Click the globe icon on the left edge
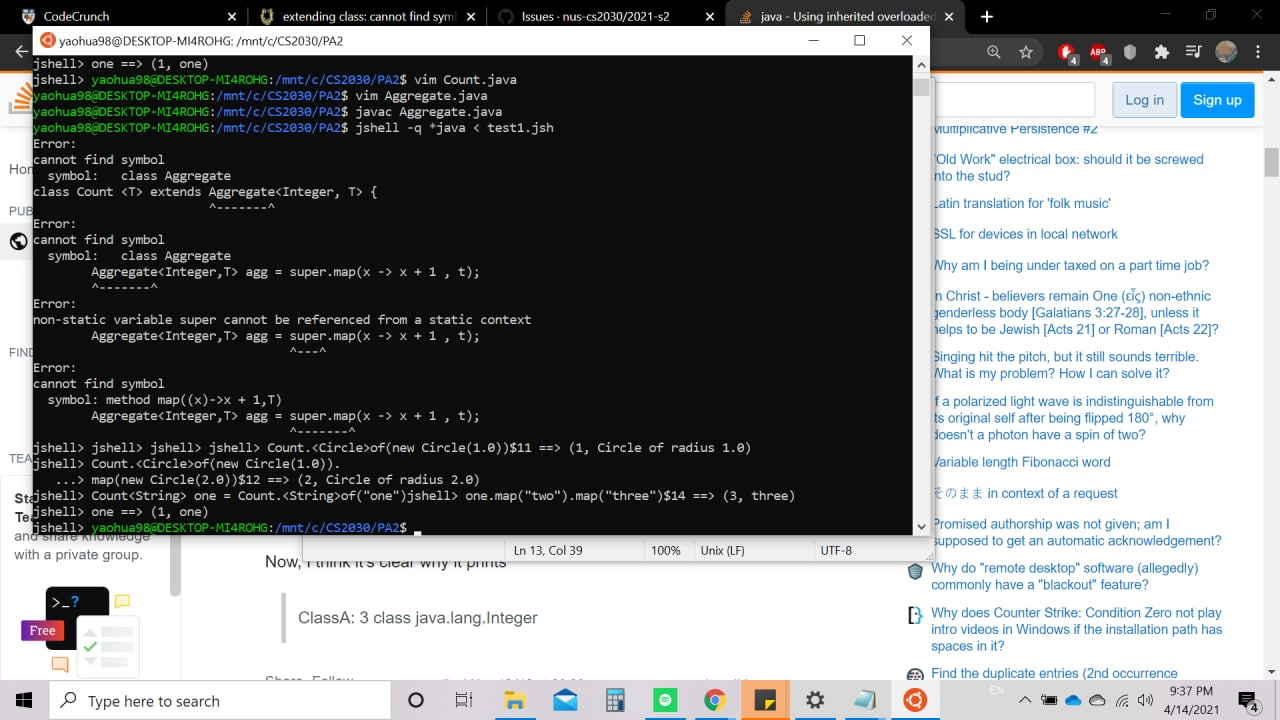The height and width of the screenshot is (720, 1280). (x=17, y=241)
